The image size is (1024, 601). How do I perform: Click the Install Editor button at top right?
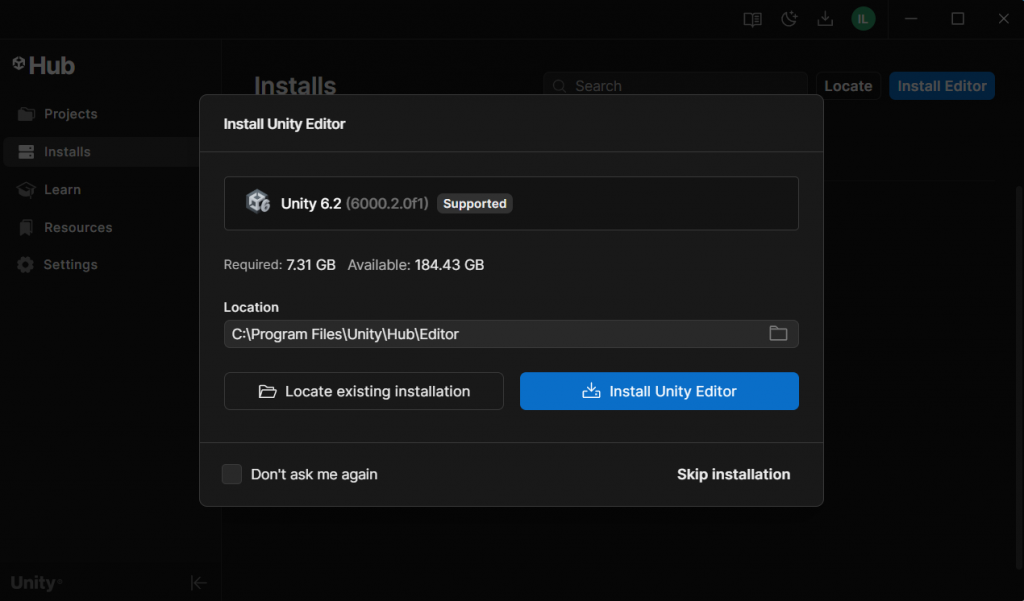click(942, 86)
